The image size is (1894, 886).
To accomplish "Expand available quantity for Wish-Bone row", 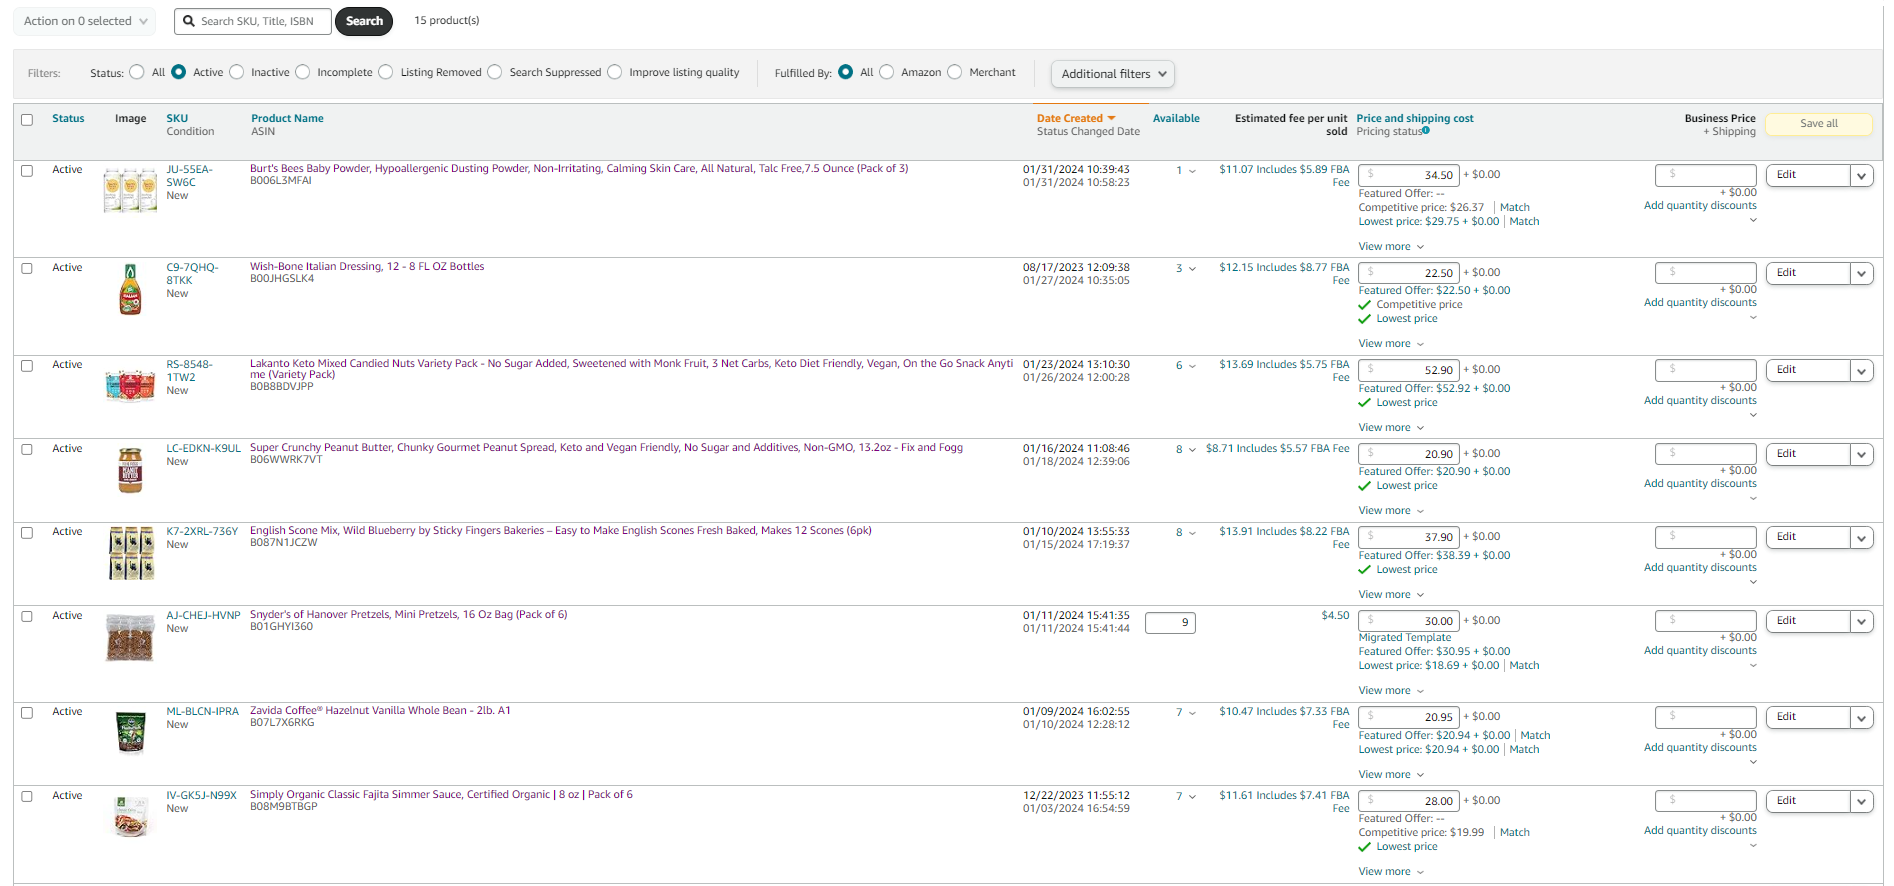I will [x=1192, y=269].
